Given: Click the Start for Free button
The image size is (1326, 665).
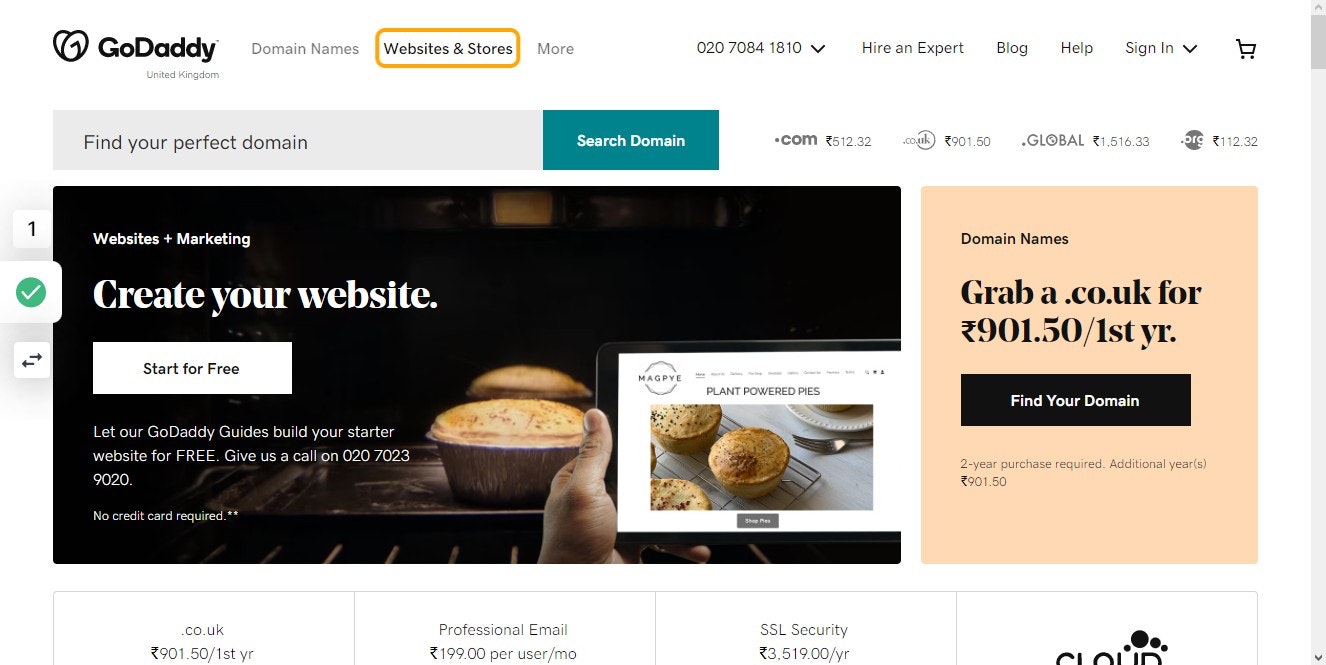Looking at the screenshot, I should tap(192, 368).
